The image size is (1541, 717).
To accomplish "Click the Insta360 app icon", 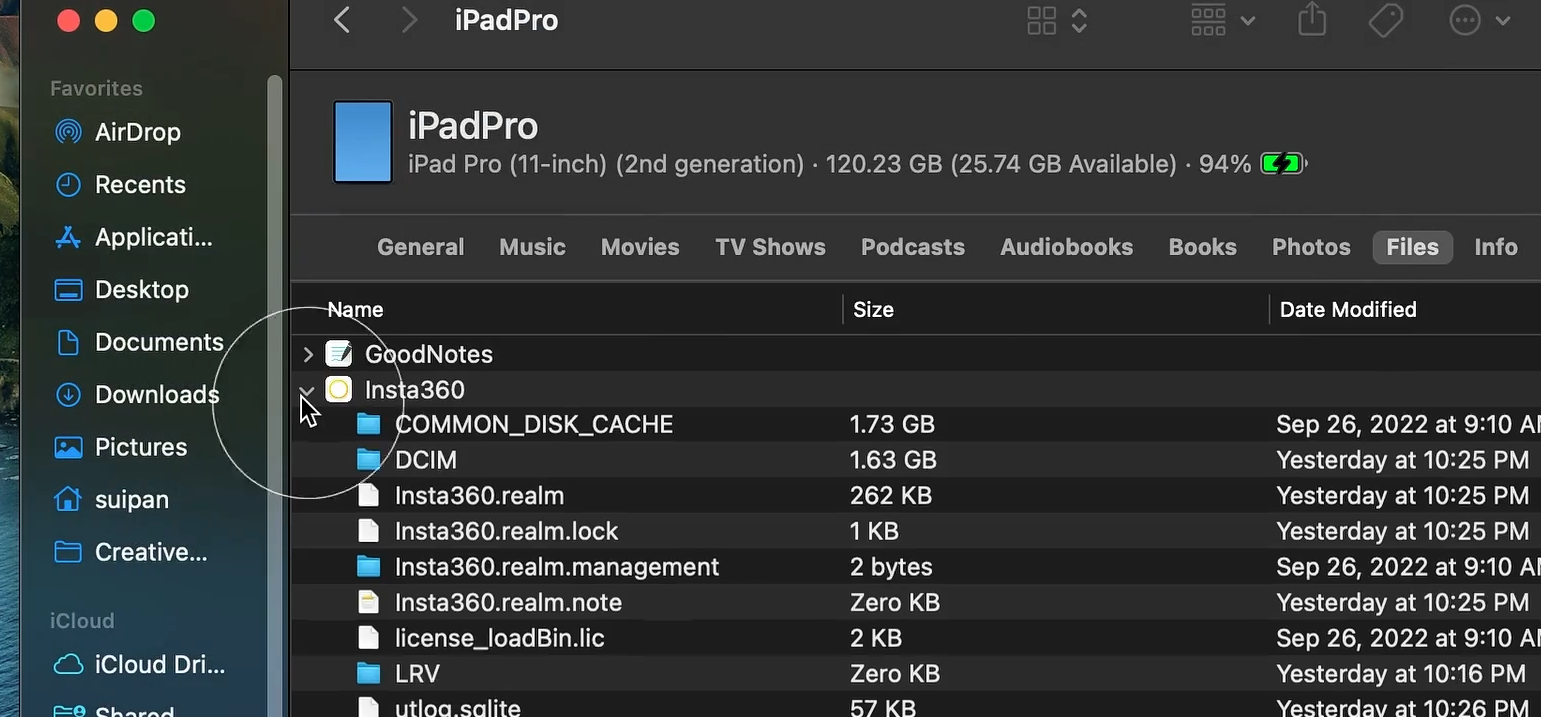I will [x=339, y=389].
